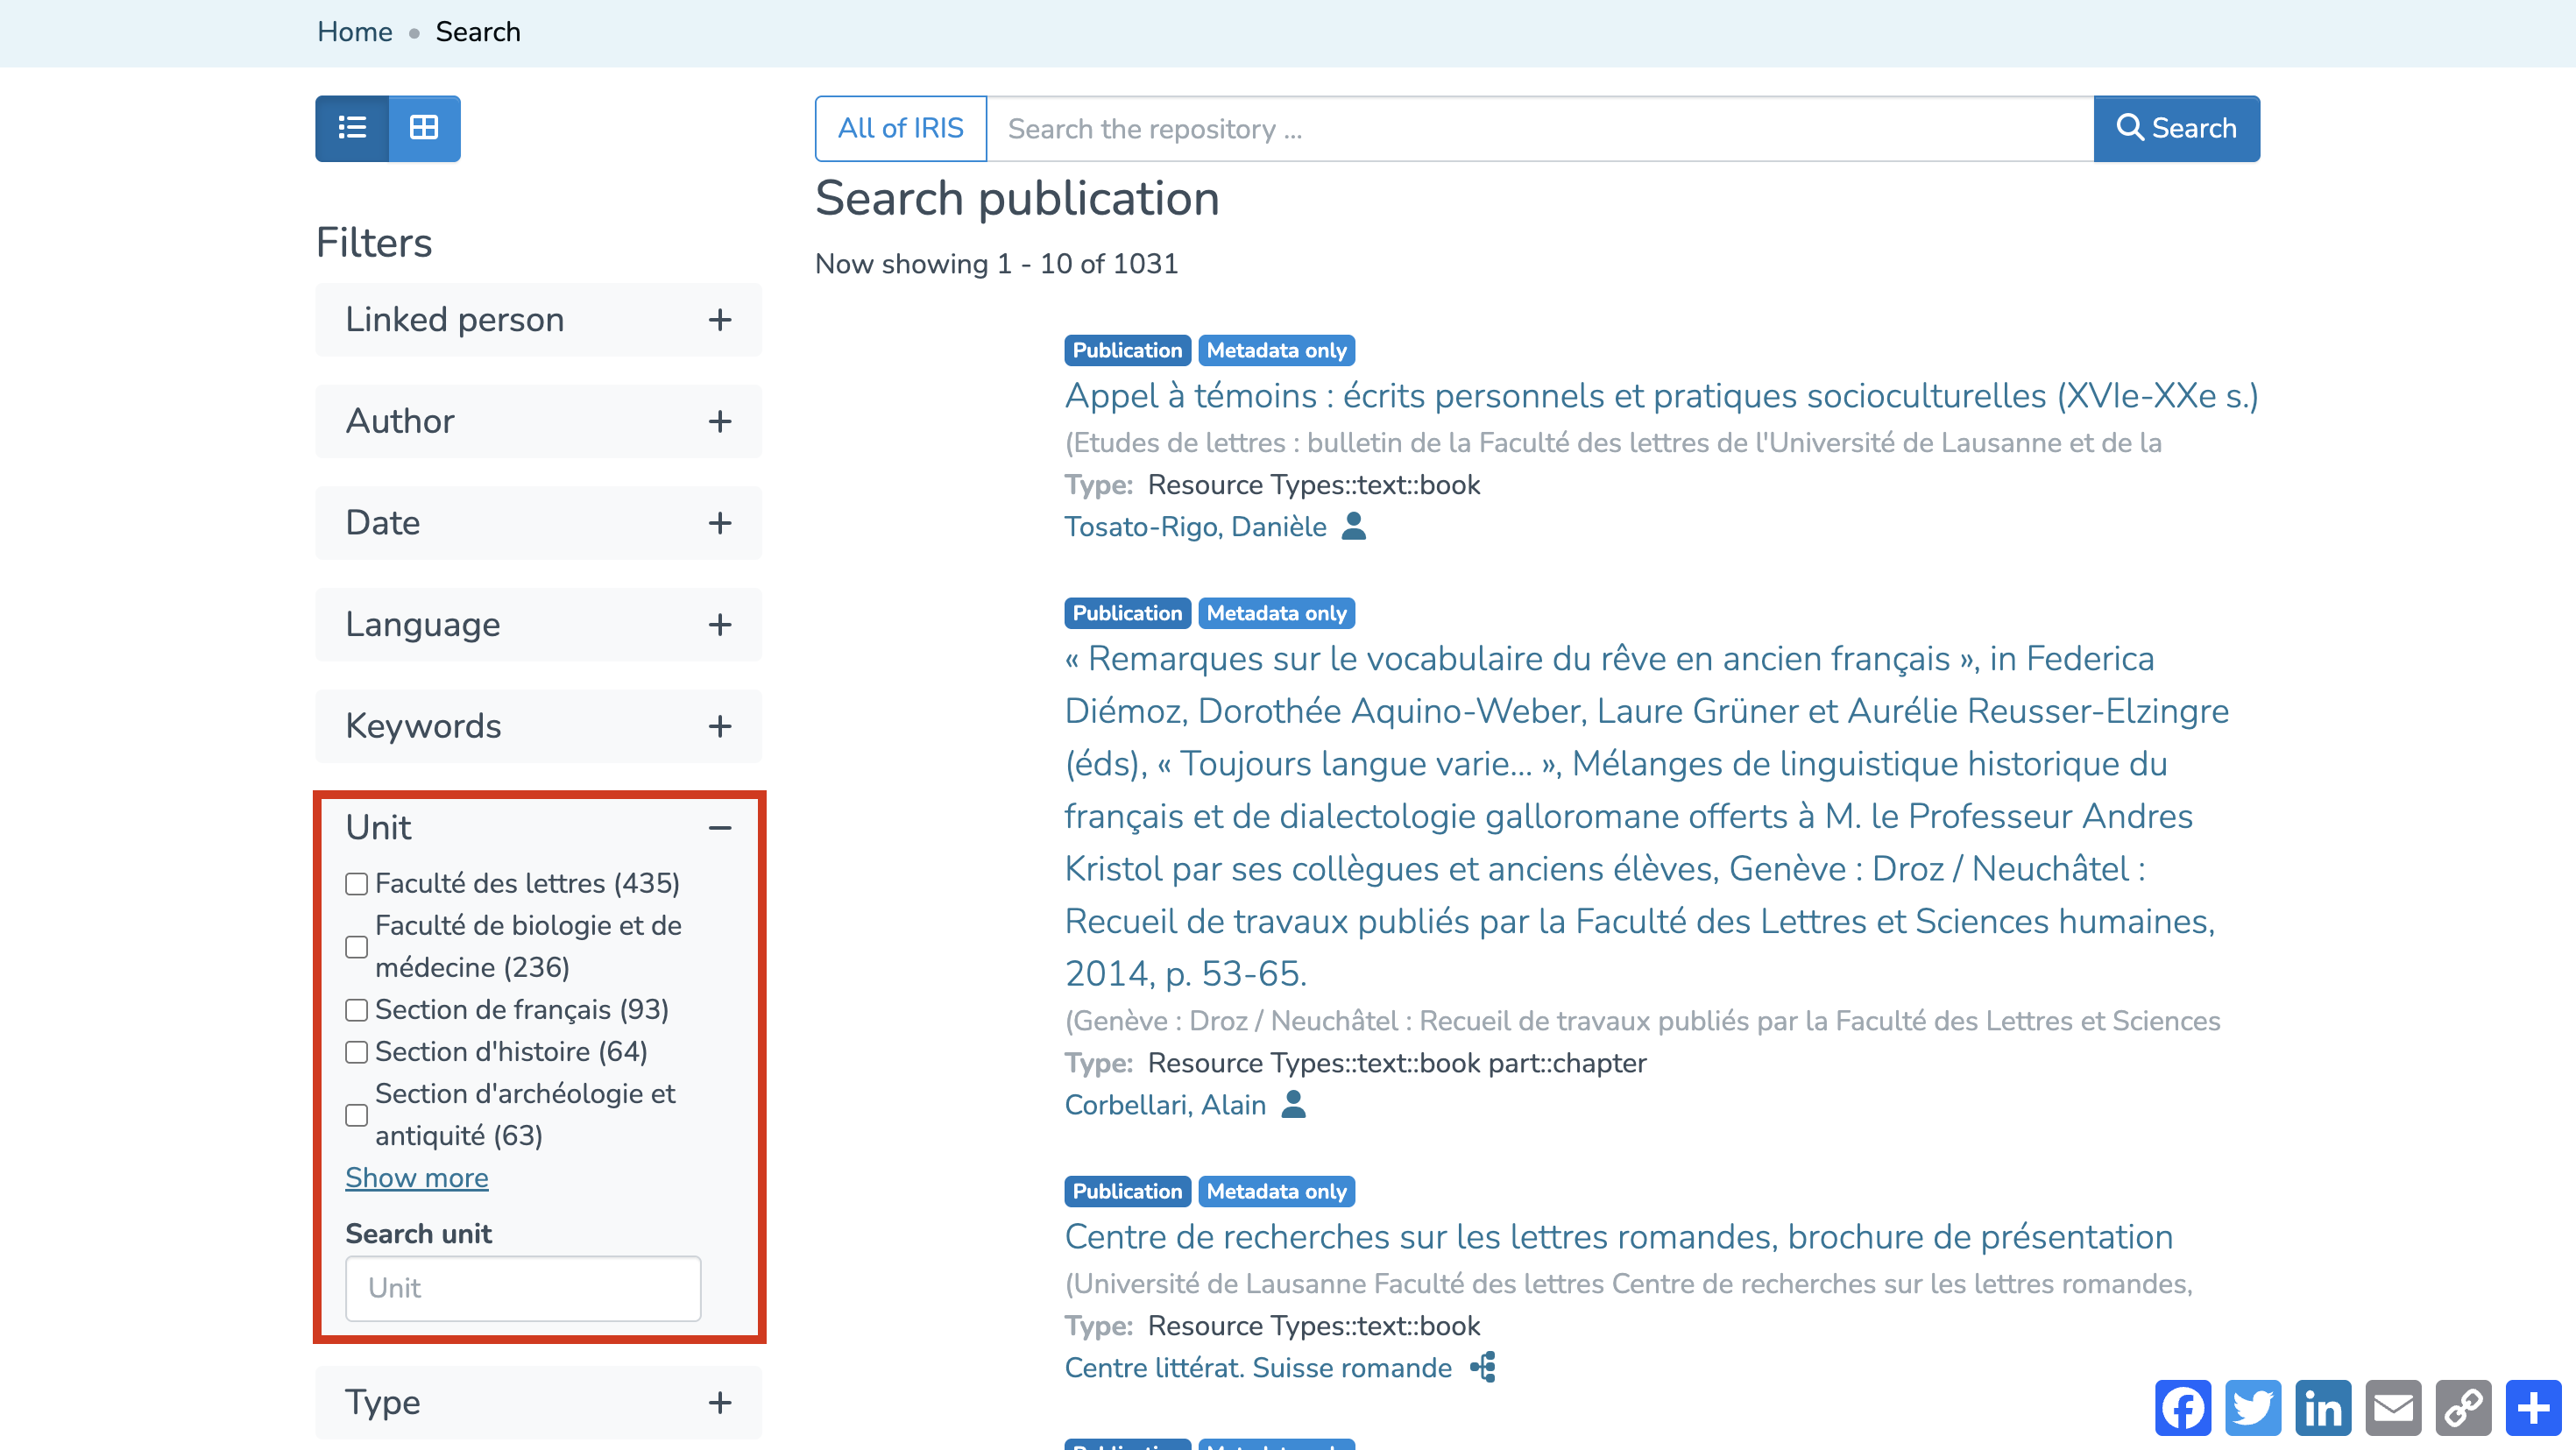Focus the Search unit input field
Image resolution: width=2576 pixels, height=1450 pixels.
pyautogui.click(x=523, y=1288)
